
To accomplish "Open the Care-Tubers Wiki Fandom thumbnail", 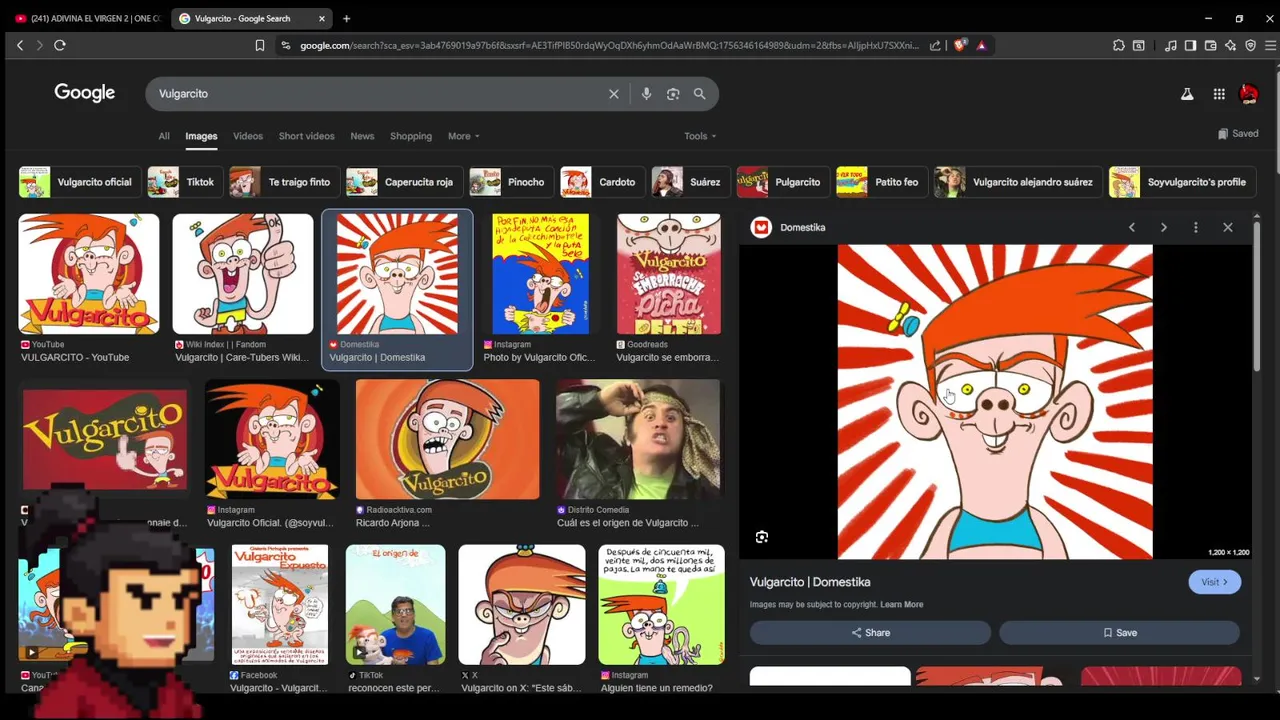I will tap(243, 274).
